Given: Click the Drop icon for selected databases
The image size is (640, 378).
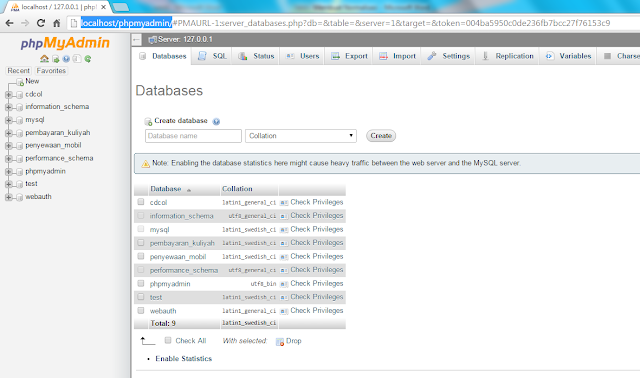Looking at the screenshot, I should pos(280,342).
